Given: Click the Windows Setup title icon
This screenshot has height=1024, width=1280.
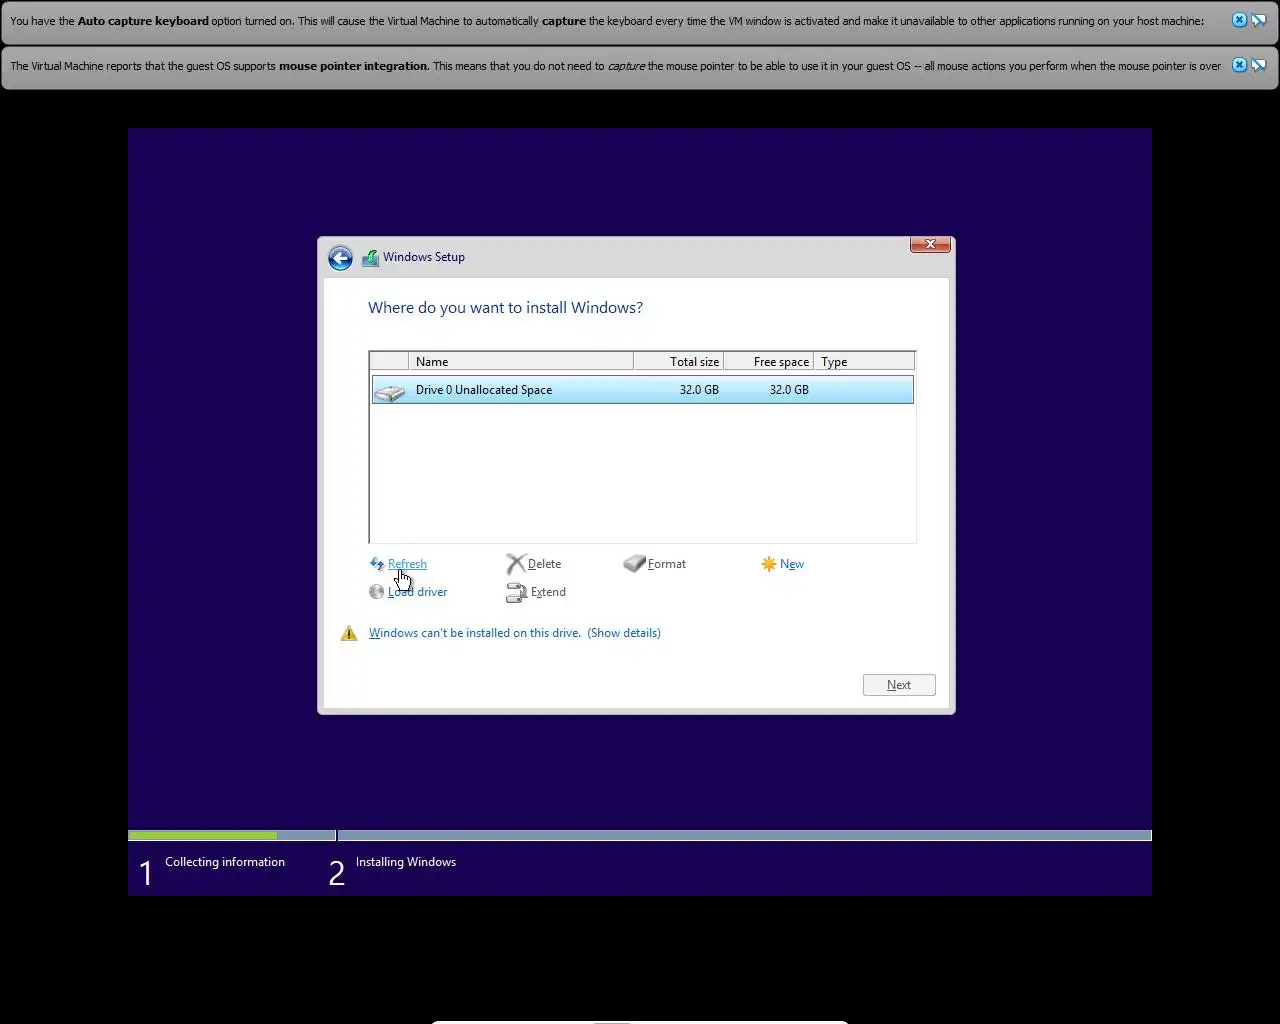Looking at the screenshot, I should point(370,258).
